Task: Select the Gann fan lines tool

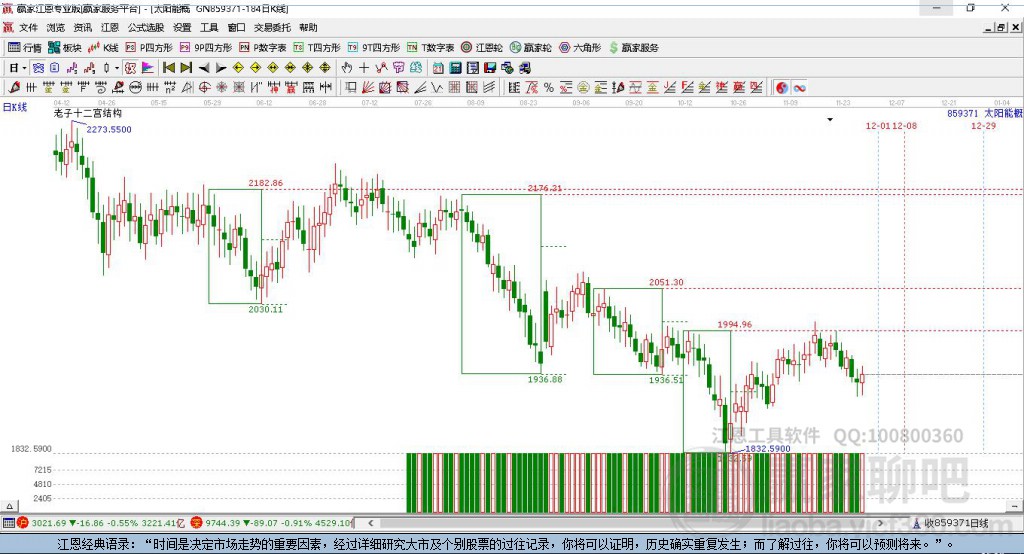Action: 368,87
